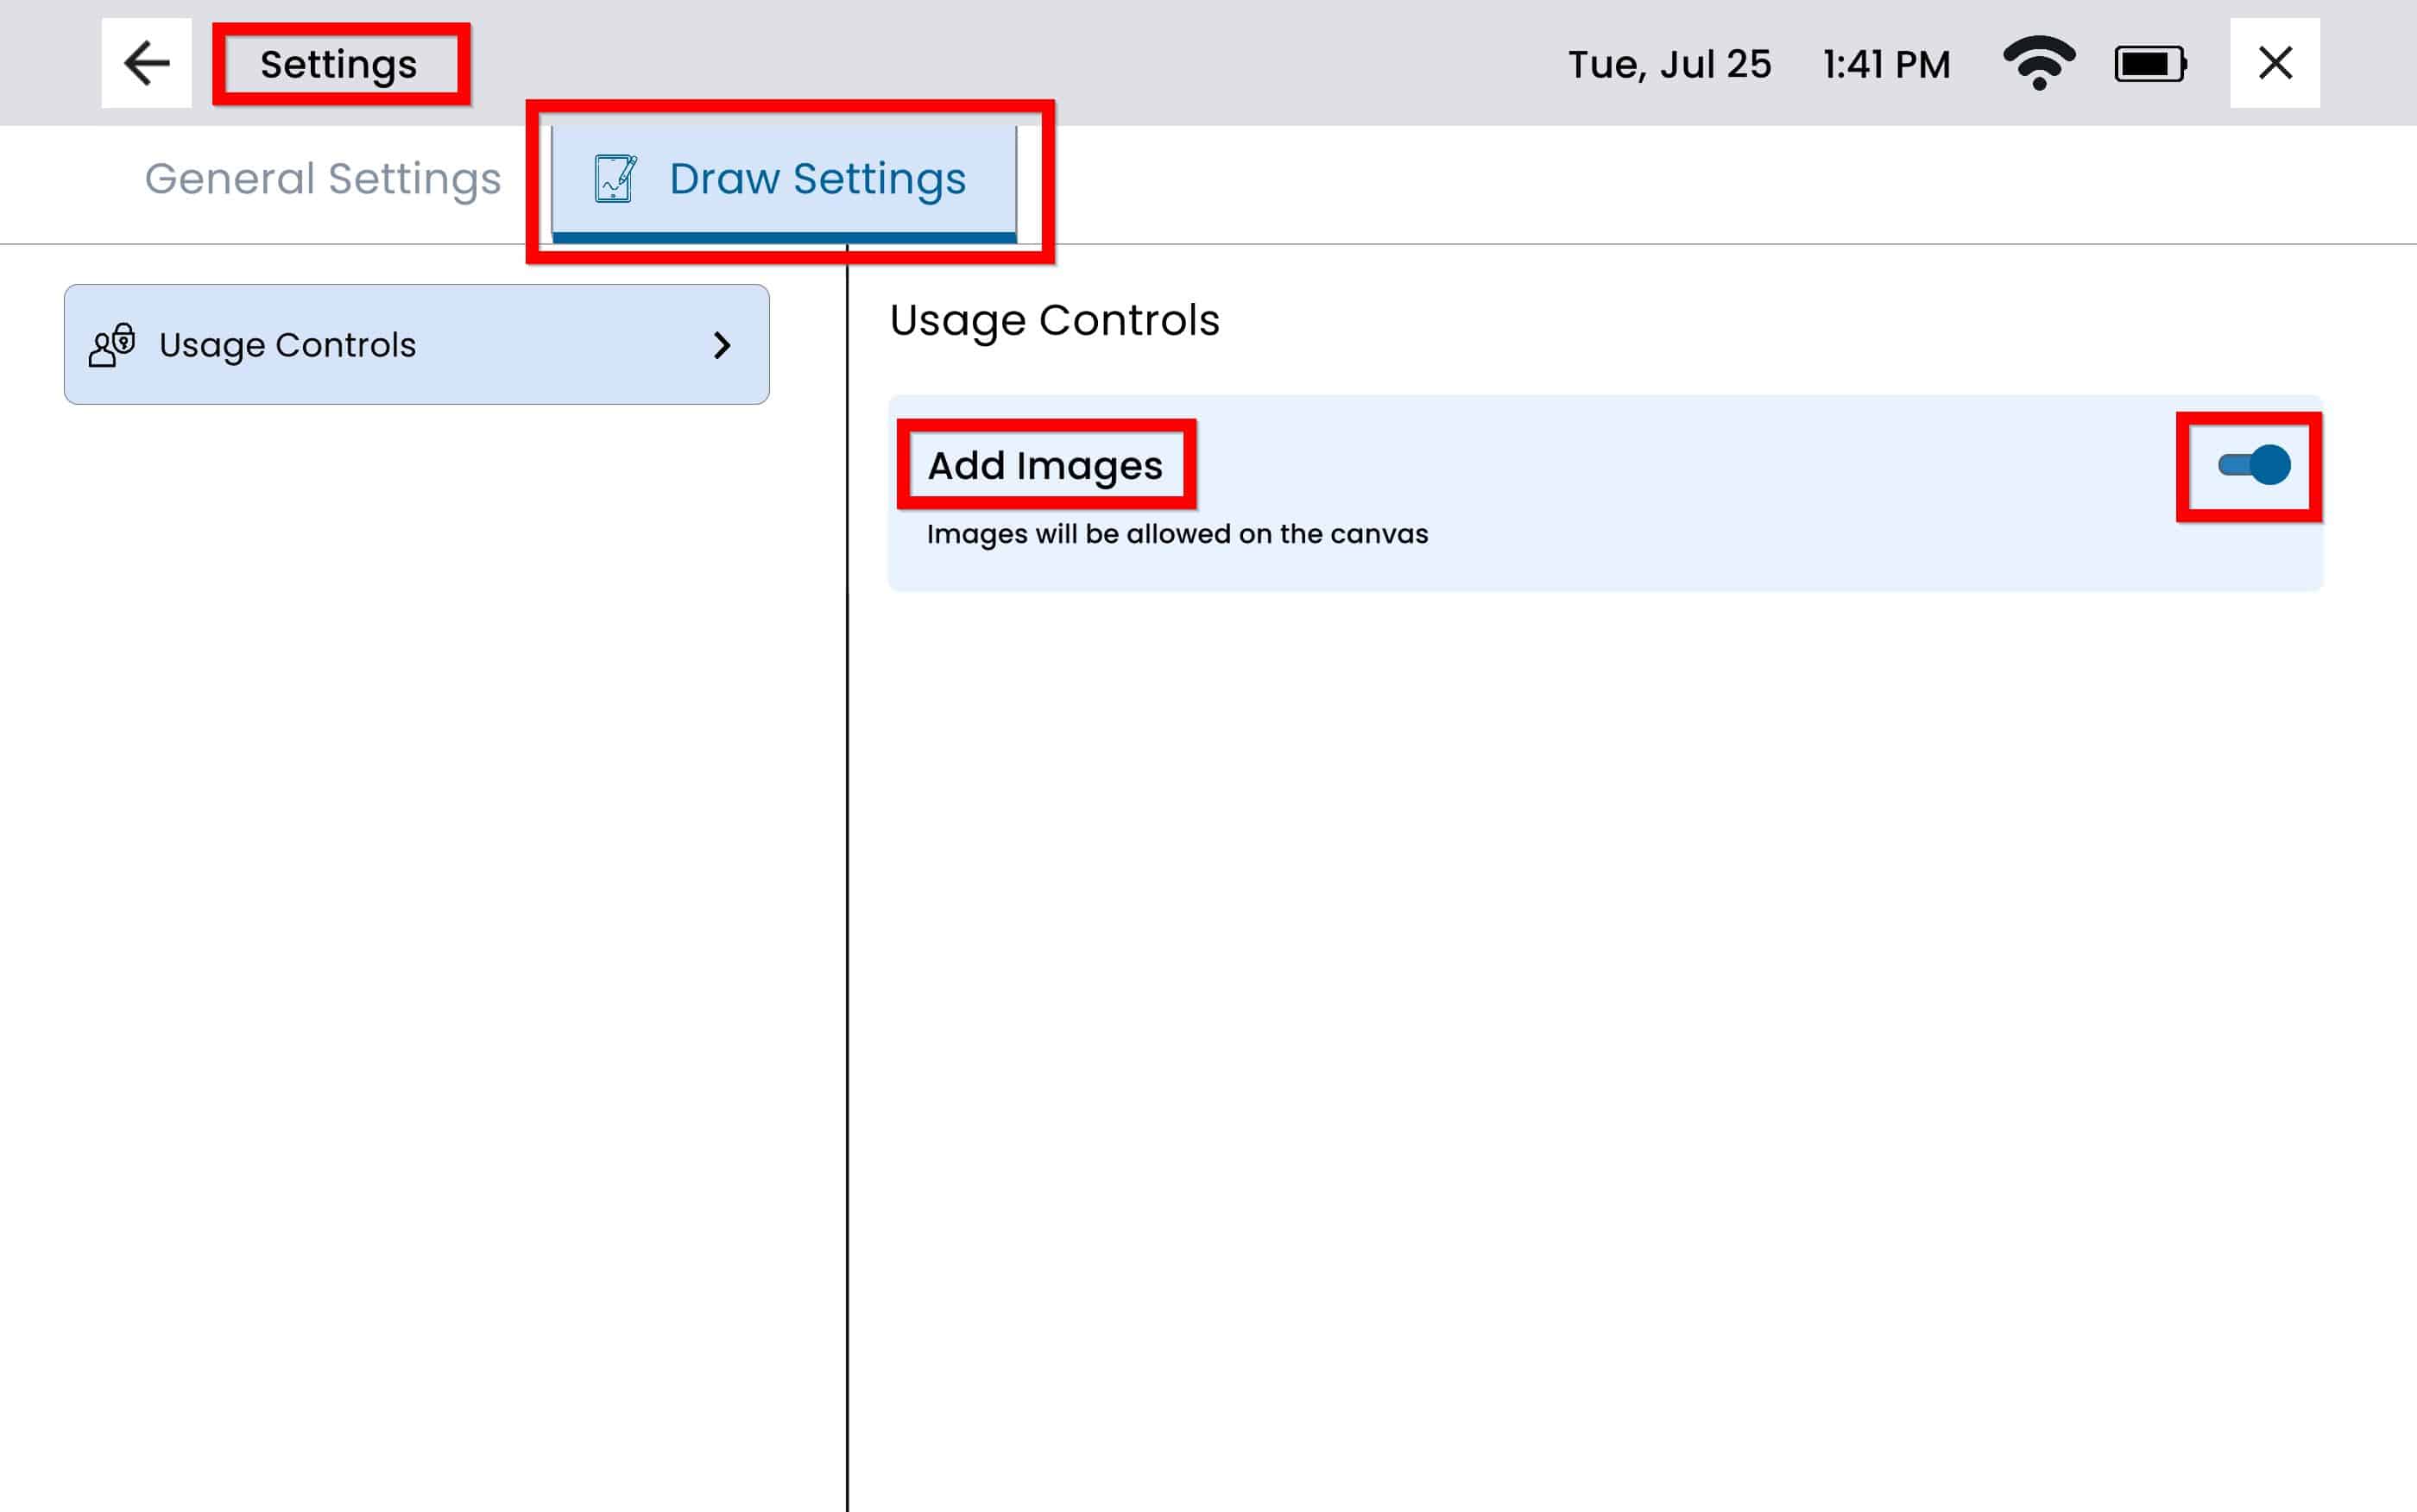2417x1512 pixels.
Task: Click the Usage Controls panel heading
Action: pyautogui.click(x=1054, y=320)
